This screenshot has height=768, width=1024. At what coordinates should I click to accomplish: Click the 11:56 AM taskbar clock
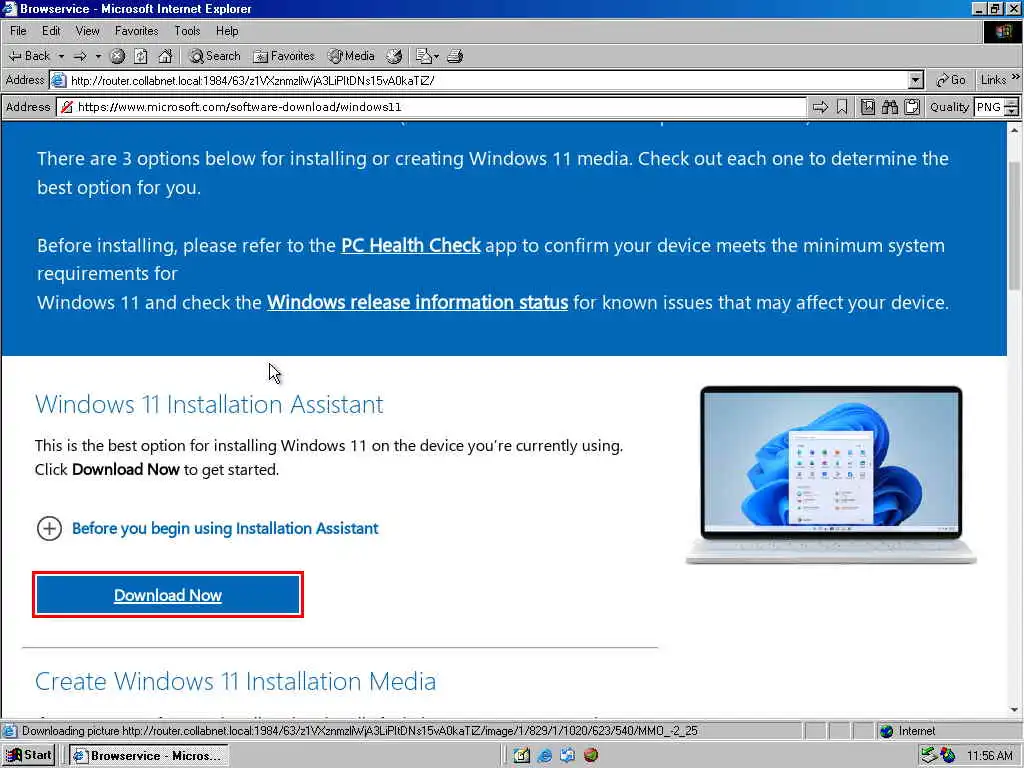pyautogui.click(x=989, y=756)
